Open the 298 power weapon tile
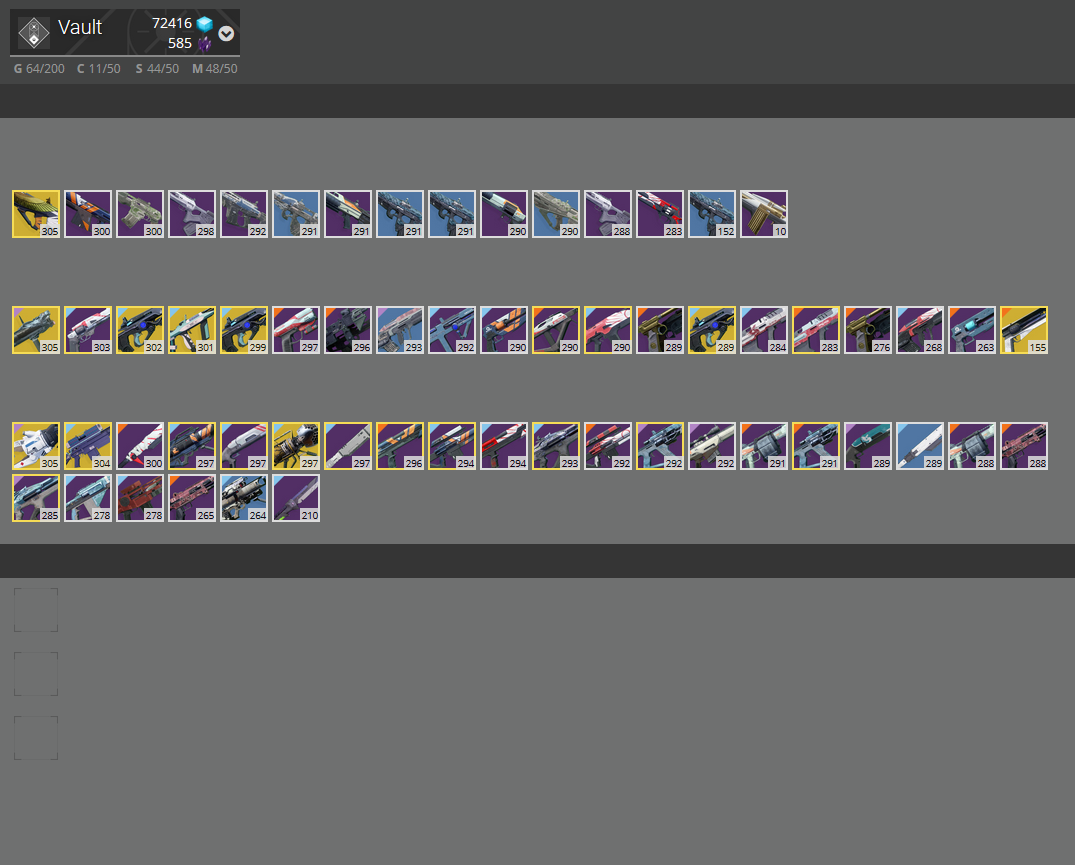The width and height of the screenshot is (1075, 865). coord(192,214)
